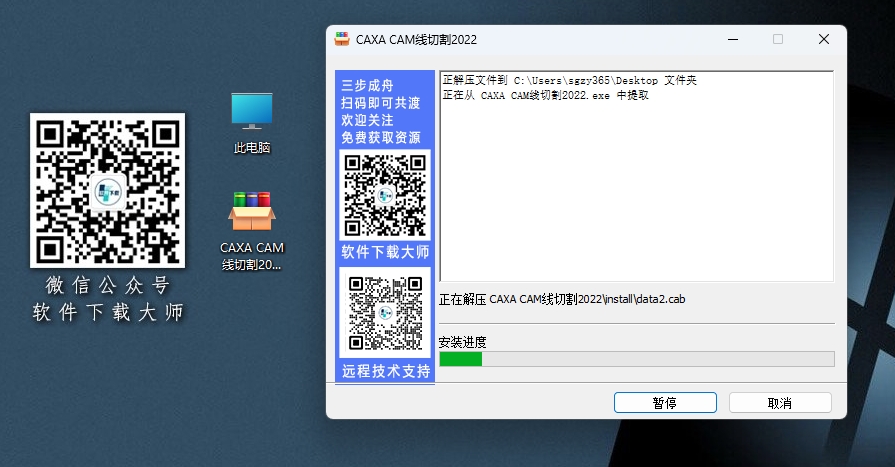Click the 三步成舟 banner text
This screenshot has height=467, width=895.
point(368,86)
